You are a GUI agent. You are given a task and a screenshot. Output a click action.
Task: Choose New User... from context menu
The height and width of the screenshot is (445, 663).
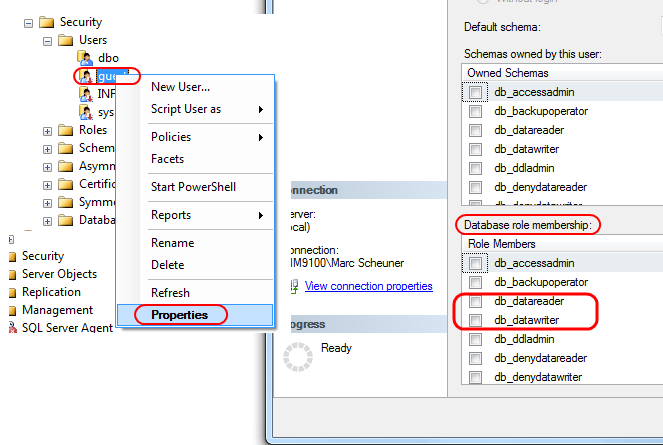tap(195, 87)
